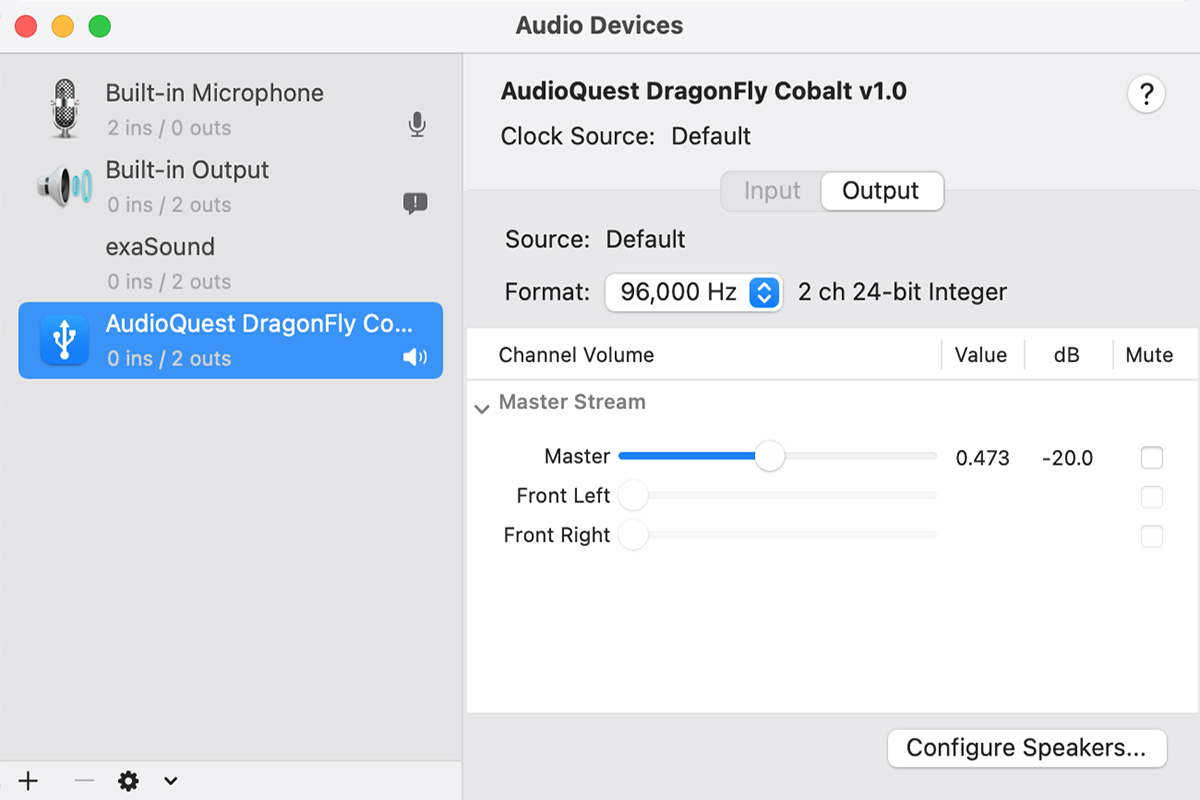Screen dimensions: 1200x800
Task: Click the speaker indicator on AudioQuest DragonFly row
Action: pyautogui.click(x=415, y=358)
